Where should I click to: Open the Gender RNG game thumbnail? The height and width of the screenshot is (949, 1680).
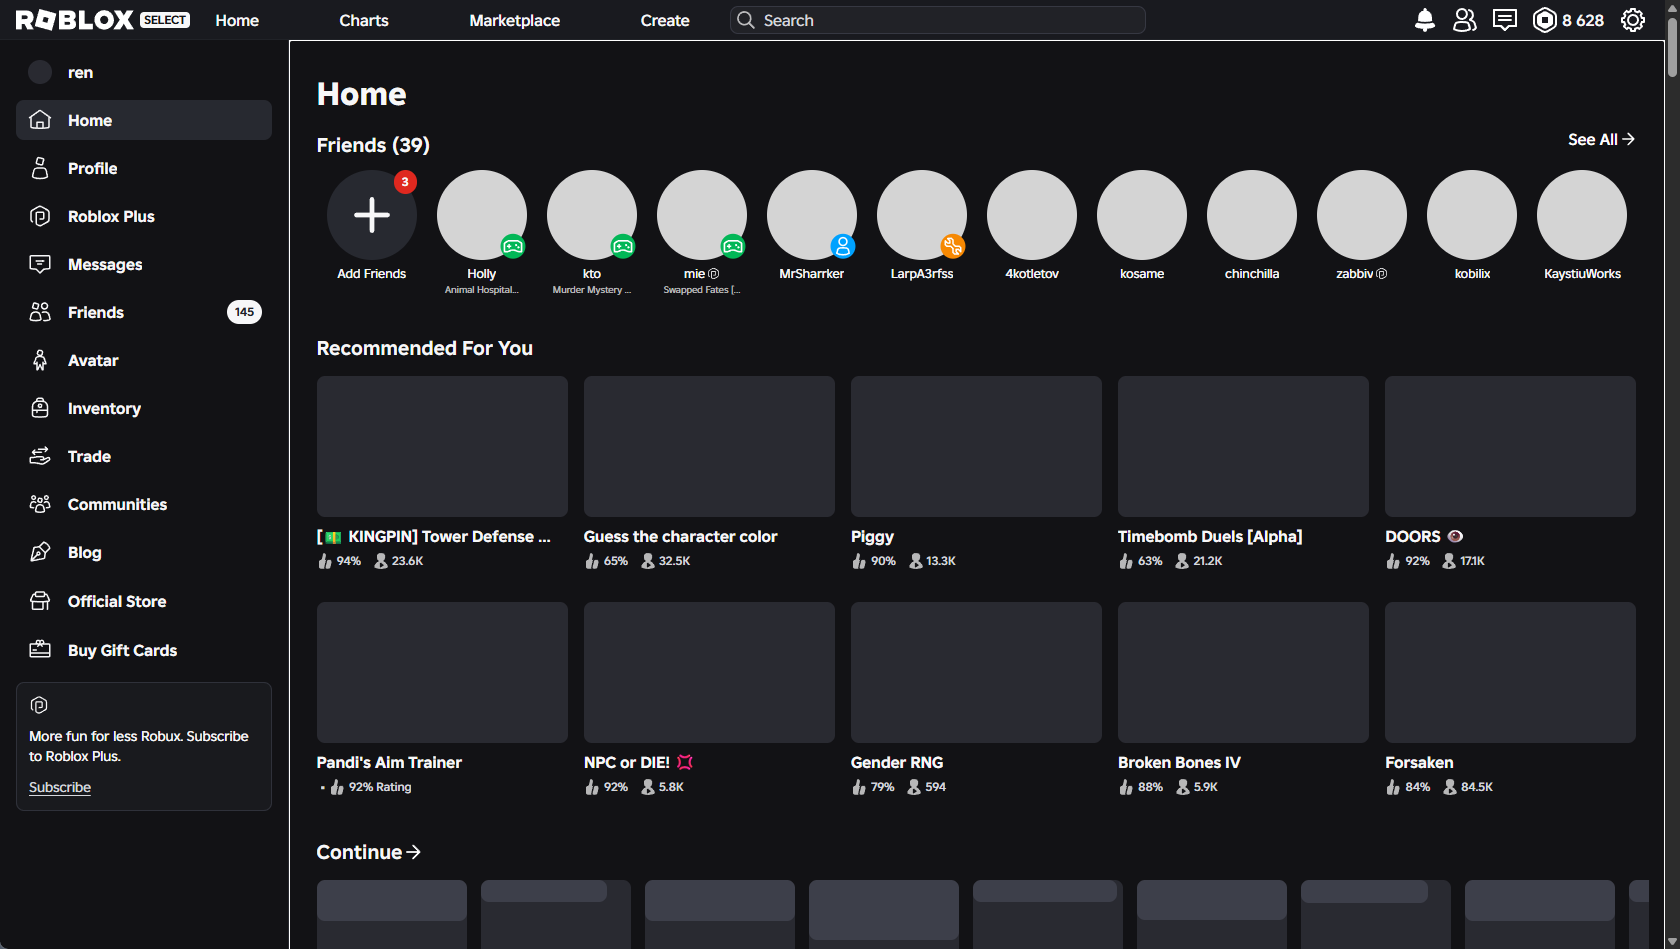point(976,672)
